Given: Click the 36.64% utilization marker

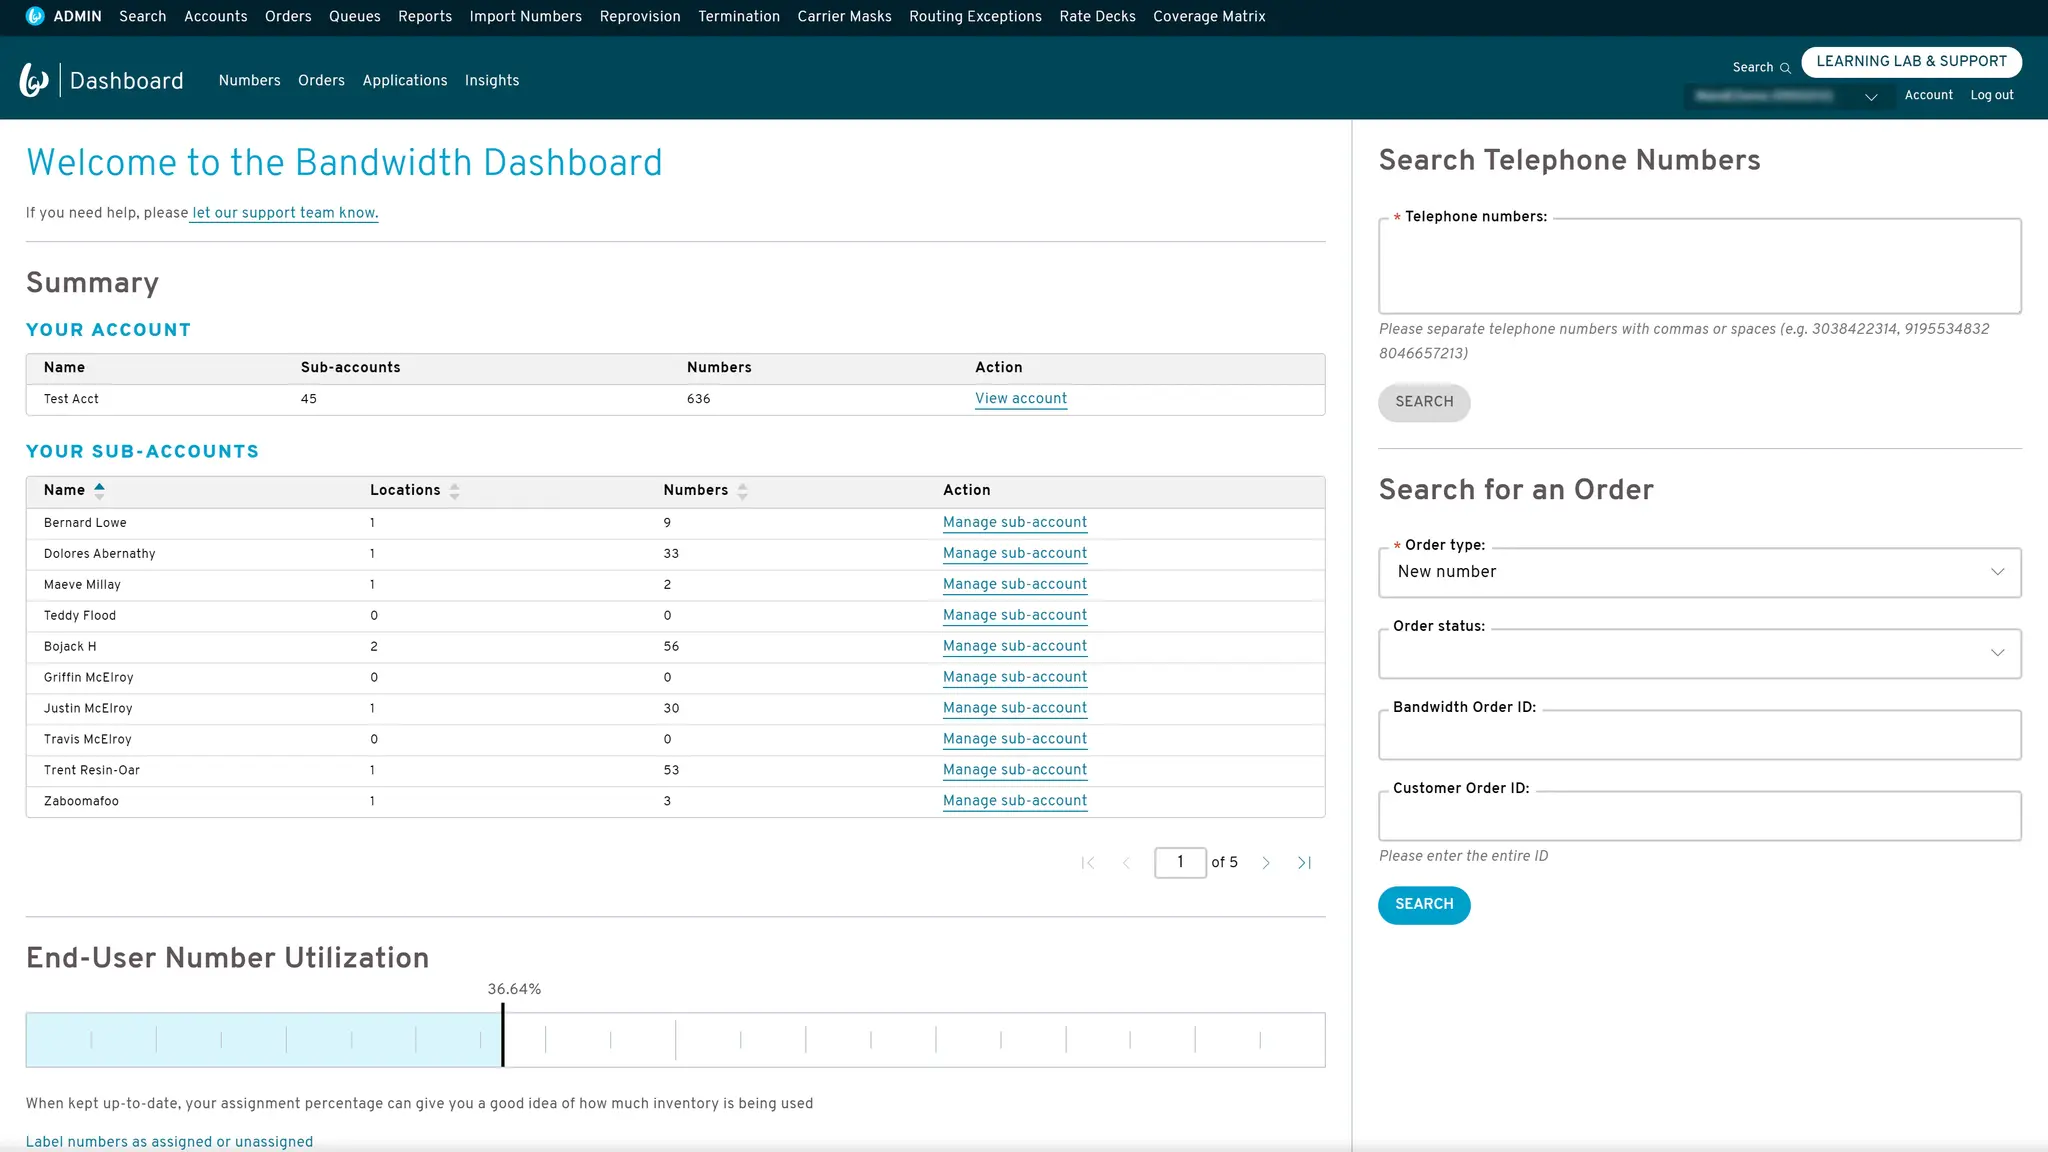Looking at the screenshot, I should [x=503, y=1036].
